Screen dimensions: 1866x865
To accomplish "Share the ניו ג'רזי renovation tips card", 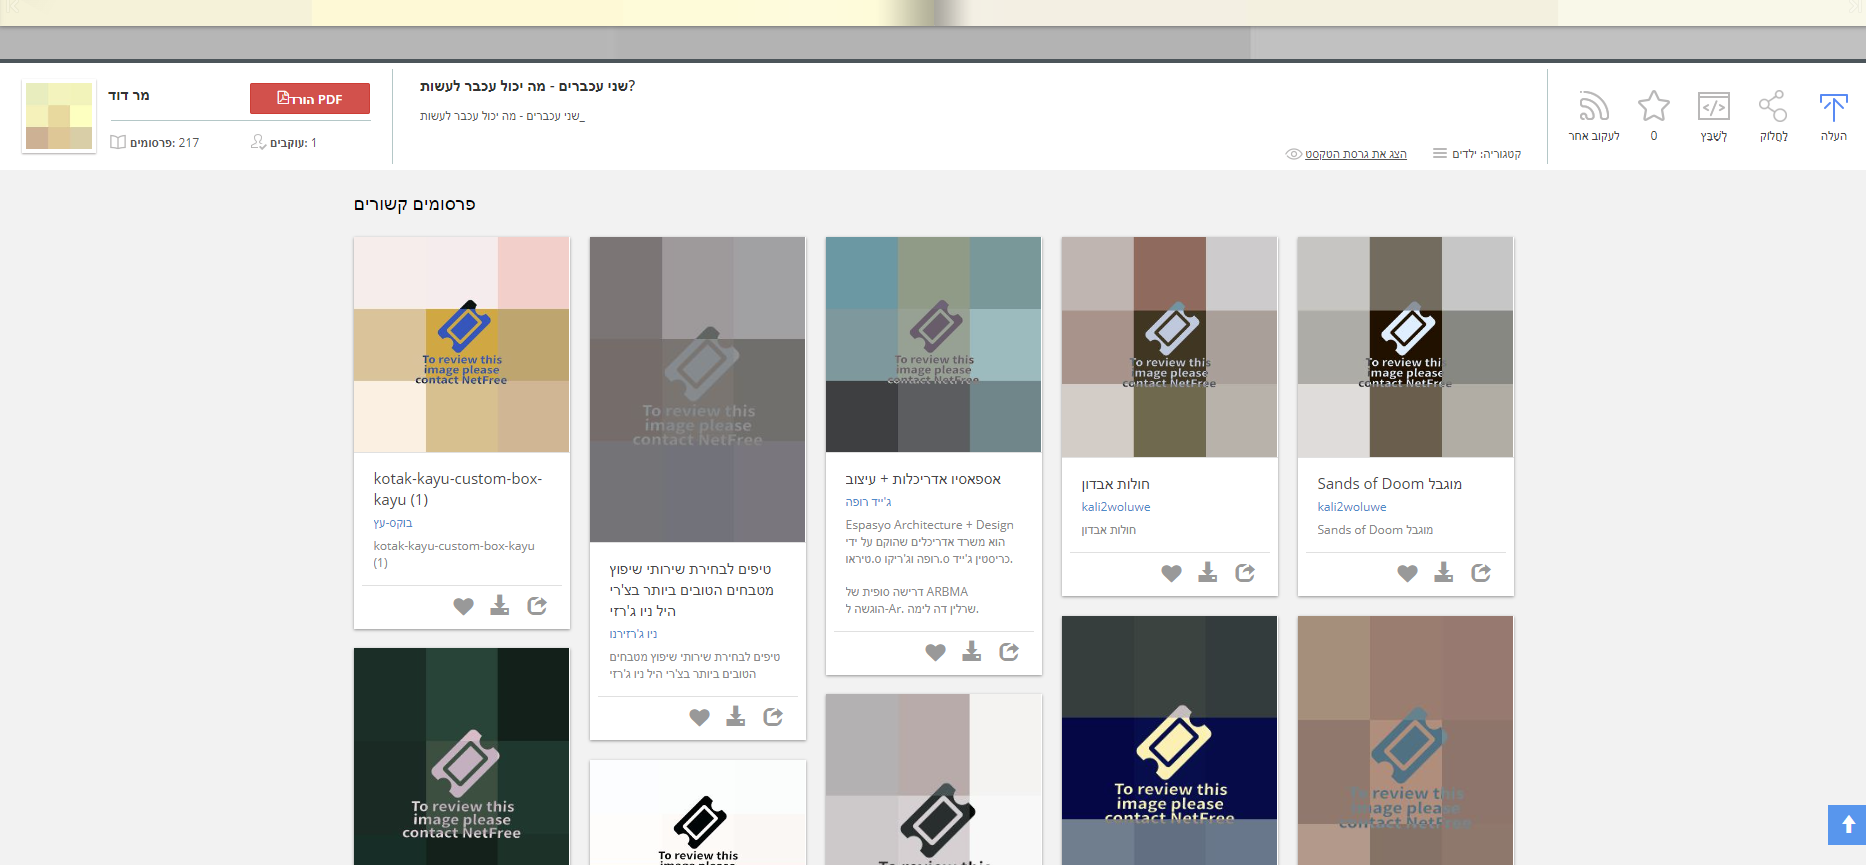I will tap(773, 716).
